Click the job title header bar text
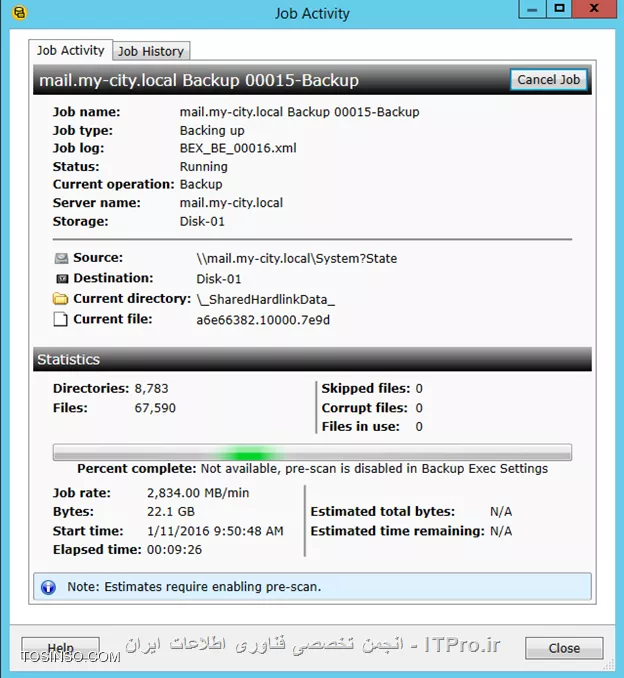 click(x=199, y=80)
